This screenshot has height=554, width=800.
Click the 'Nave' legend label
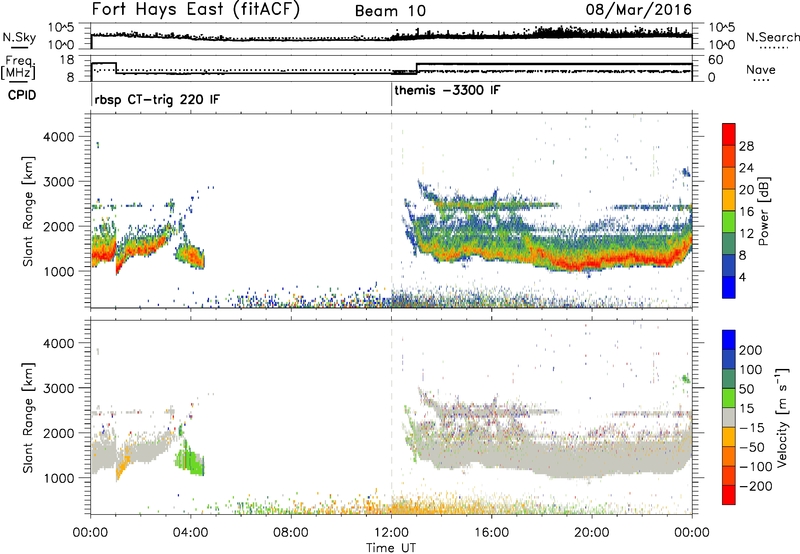click(x=760, y=69)
